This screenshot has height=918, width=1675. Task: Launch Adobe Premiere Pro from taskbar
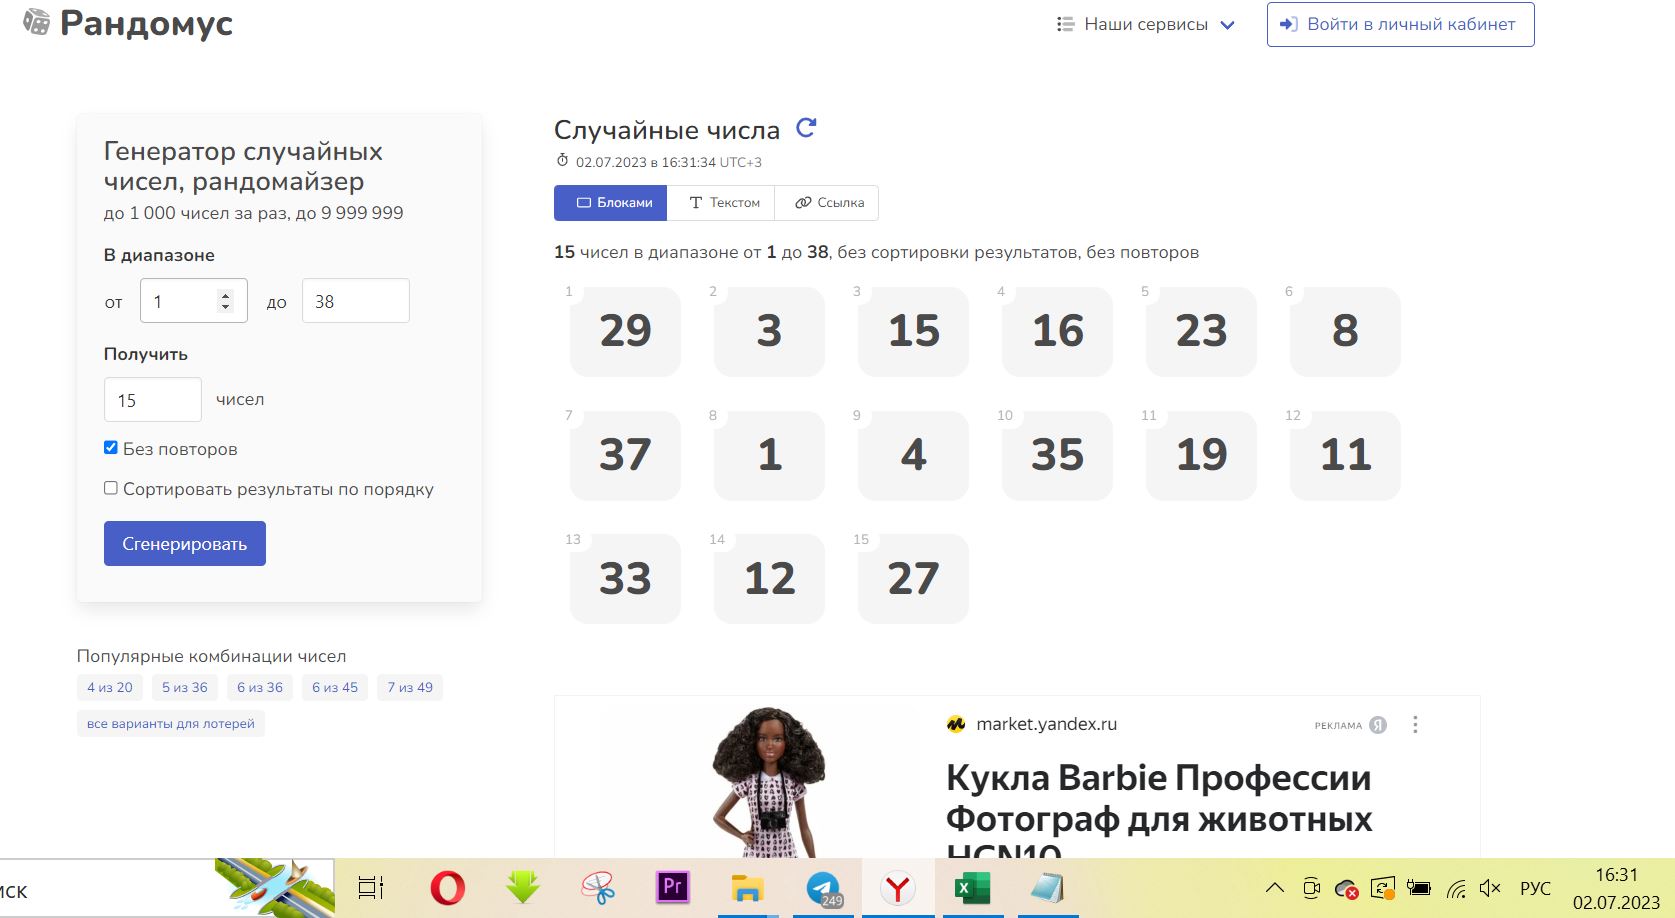pyautogui.click(x=672, y=888)
